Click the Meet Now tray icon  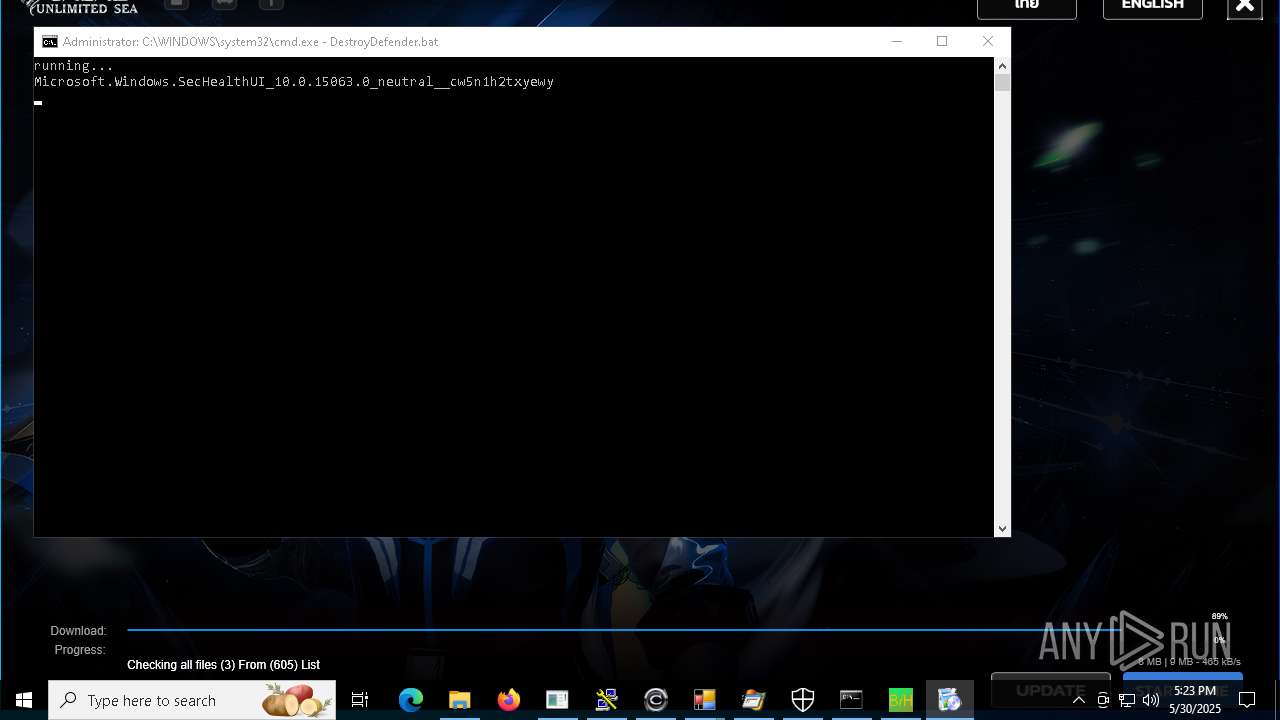1103,700
